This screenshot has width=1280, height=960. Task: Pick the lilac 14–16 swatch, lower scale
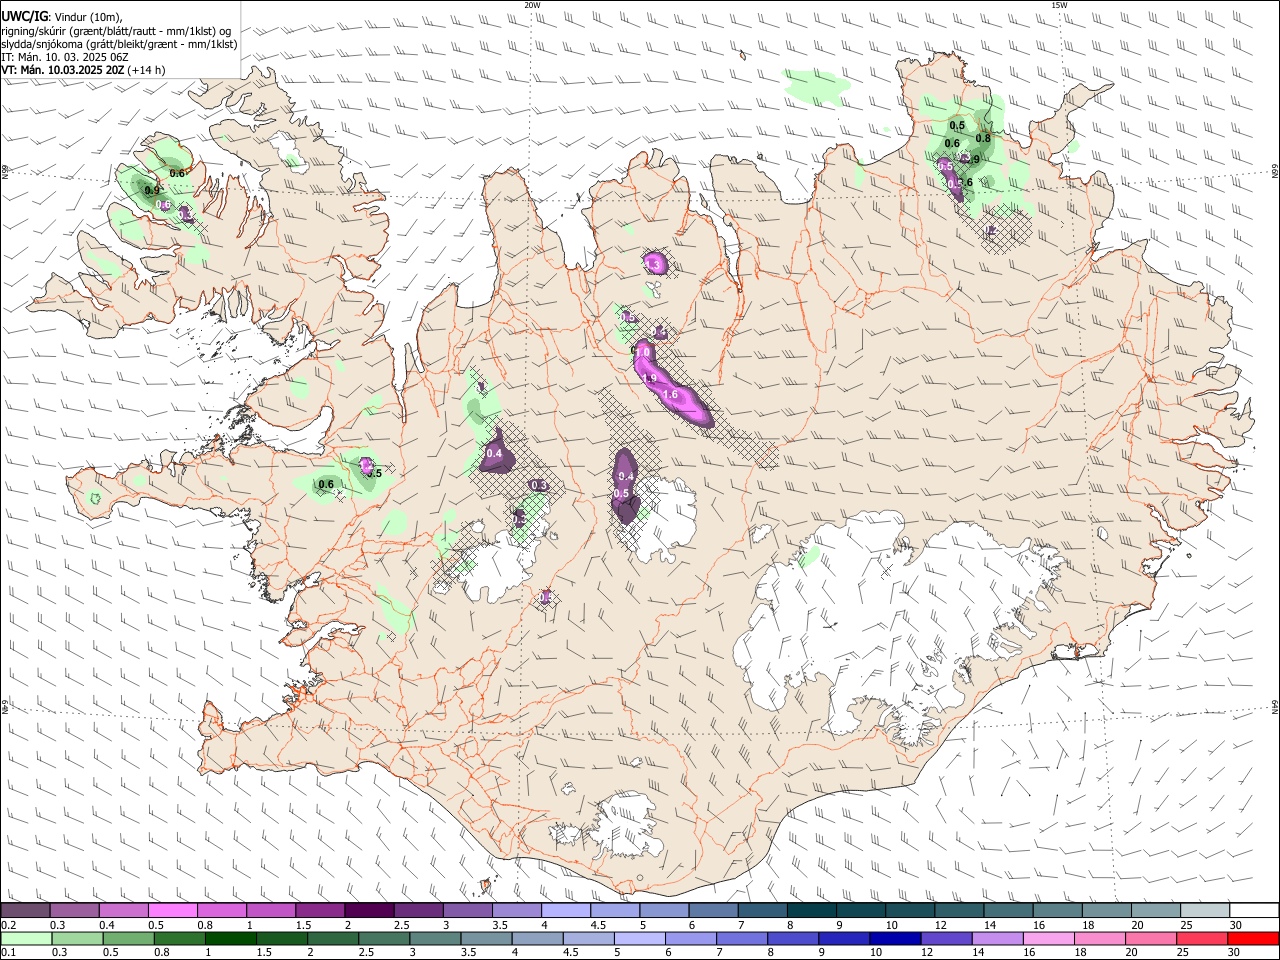(x=997, y=938)
